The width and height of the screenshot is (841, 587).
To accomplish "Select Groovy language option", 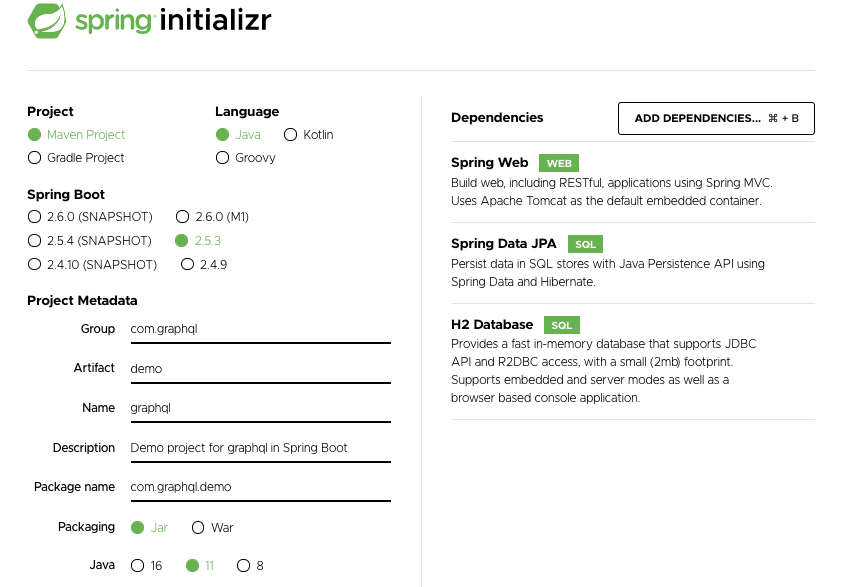I will point(223,158).
